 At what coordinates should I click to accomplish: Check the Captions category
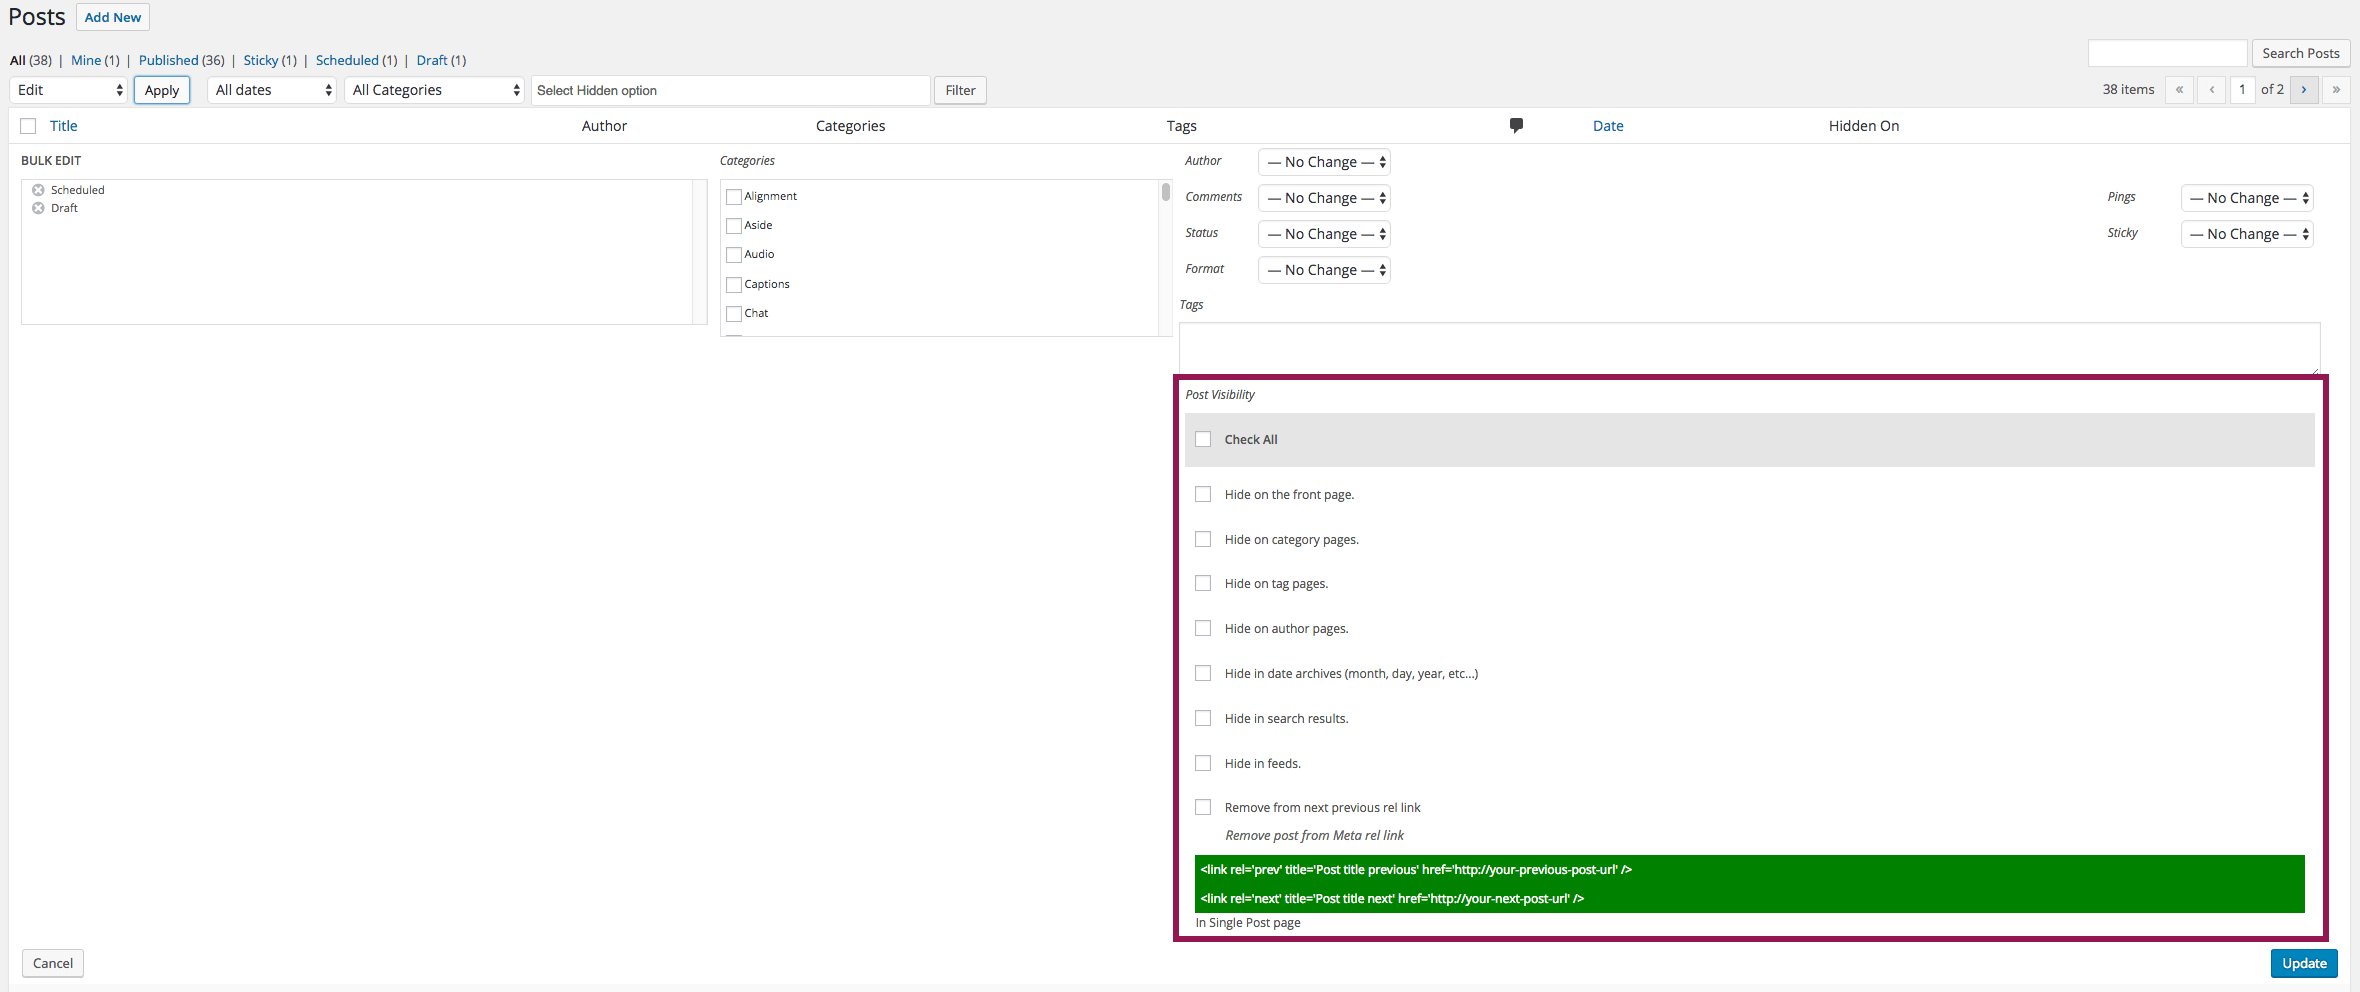(734, 285)
